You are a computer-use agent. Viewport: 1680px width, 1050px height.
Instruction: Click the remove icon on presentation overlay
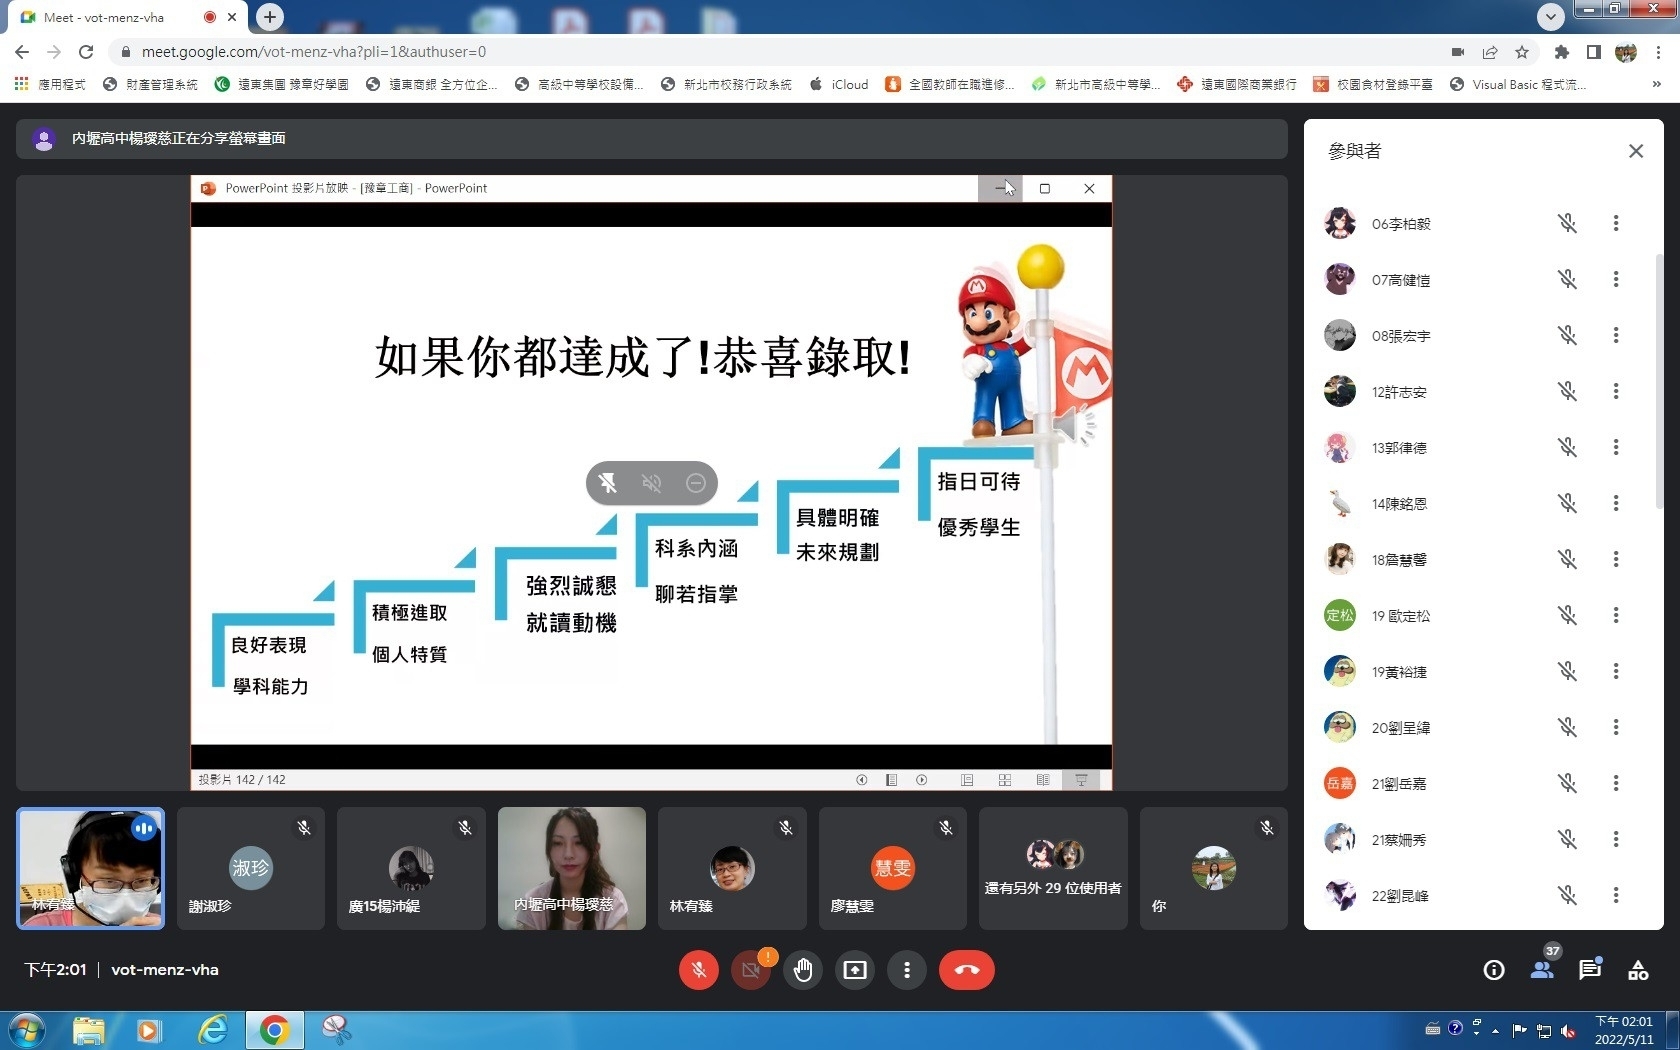click(696, 483)
